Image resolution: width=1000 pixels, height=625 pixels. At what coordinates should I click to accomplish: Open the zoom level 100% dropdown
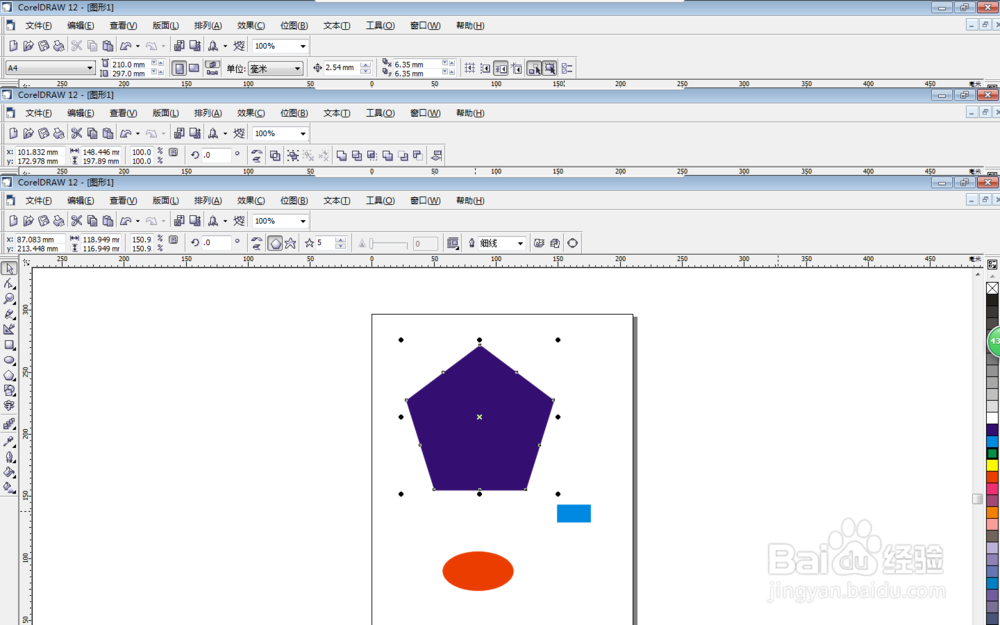coord(301,221)
